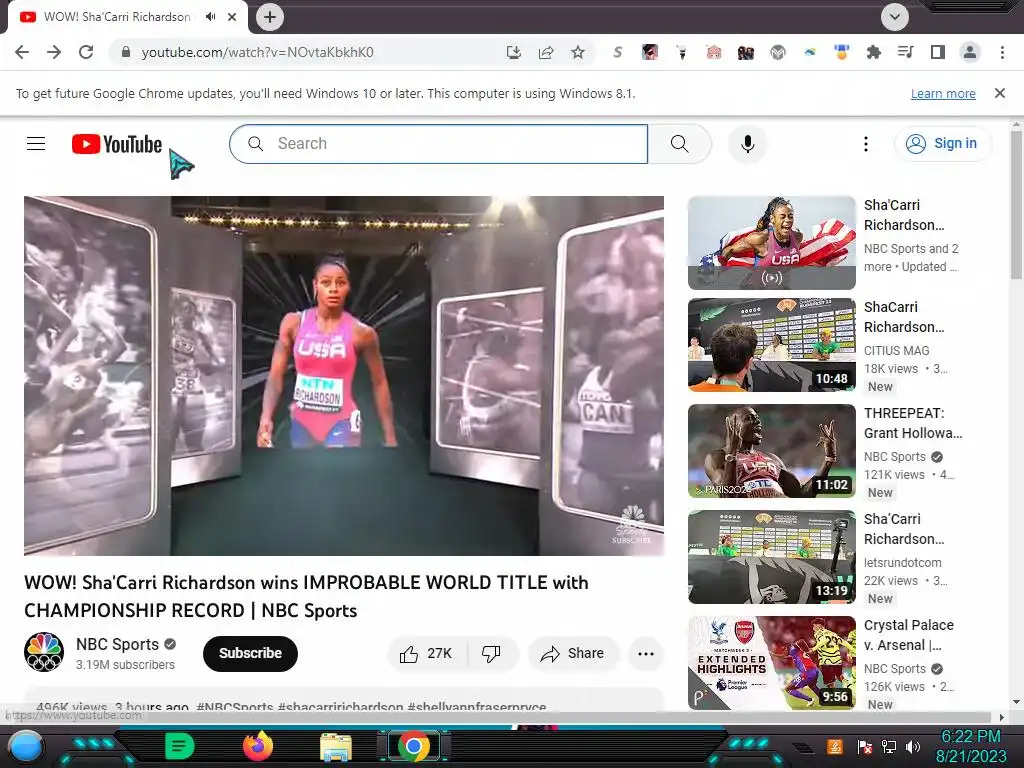Go back with browser back arrow

[x=22, y=52]
